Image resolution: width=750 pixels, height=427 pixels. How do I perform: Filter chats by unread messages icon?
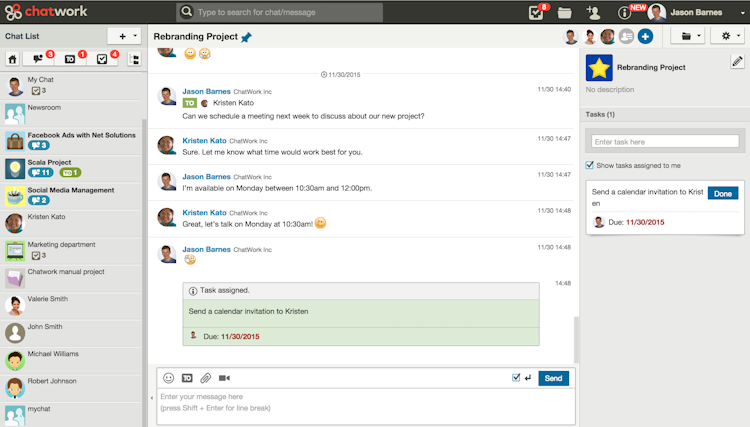[x=38, y=59]
